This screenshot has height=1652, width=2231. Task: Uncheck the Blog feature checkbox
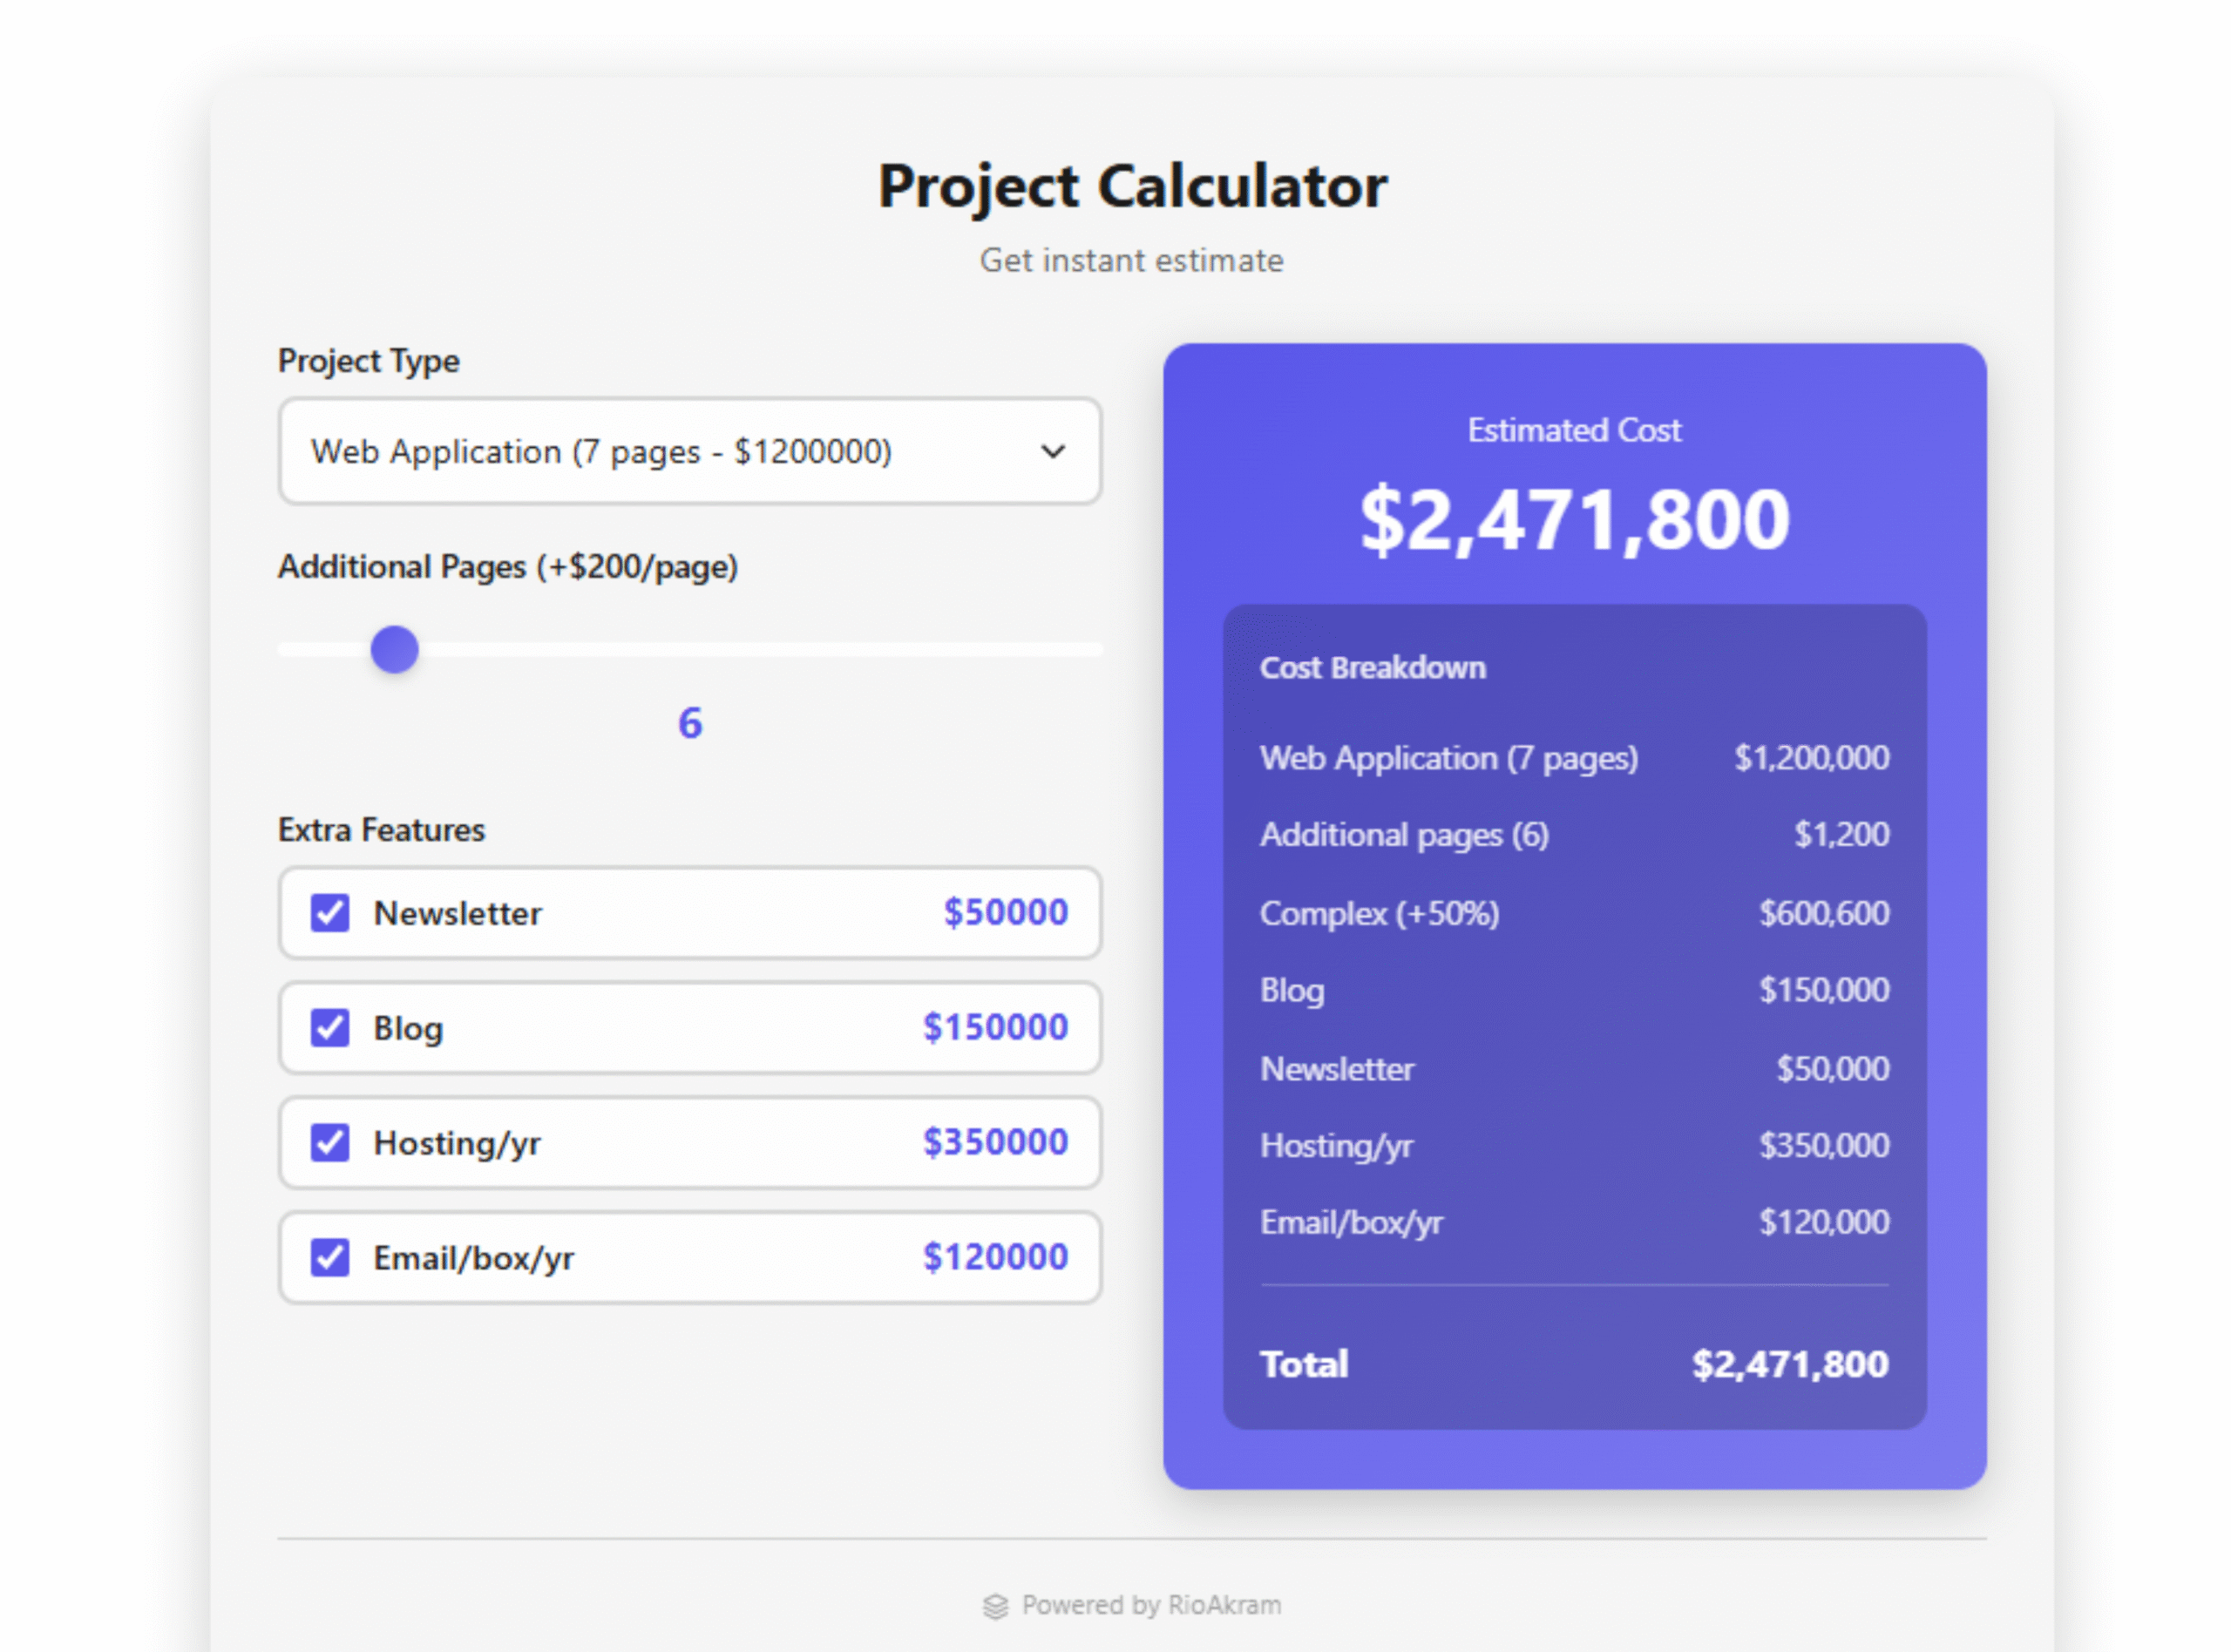pos(330,1028)
